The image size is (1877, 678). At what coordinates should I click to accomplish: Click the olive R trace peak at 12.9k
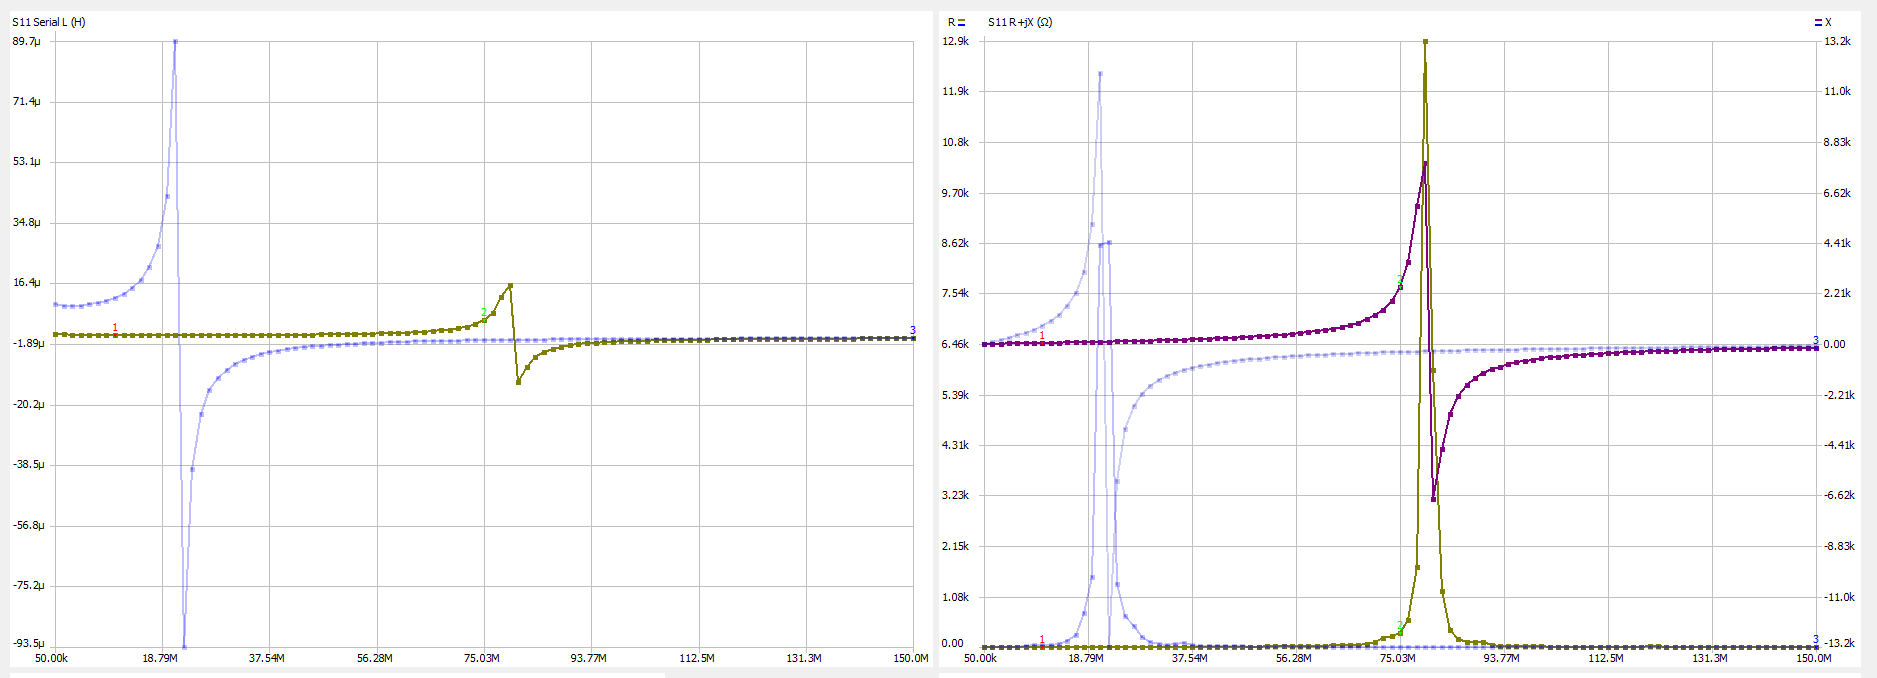pos(1425,42)
